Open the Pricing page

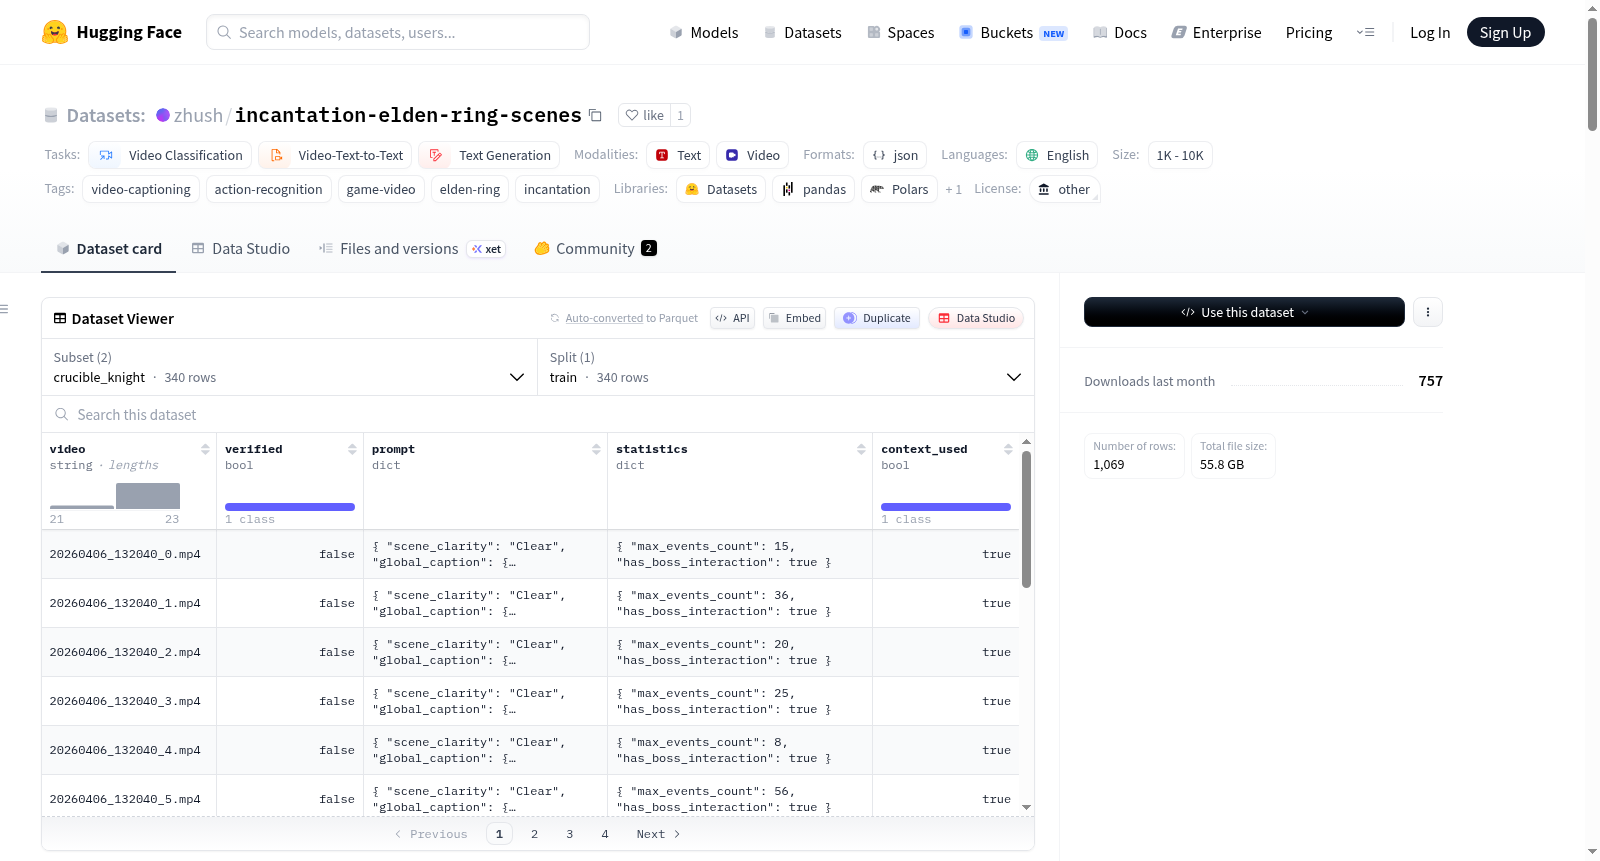1309,32
